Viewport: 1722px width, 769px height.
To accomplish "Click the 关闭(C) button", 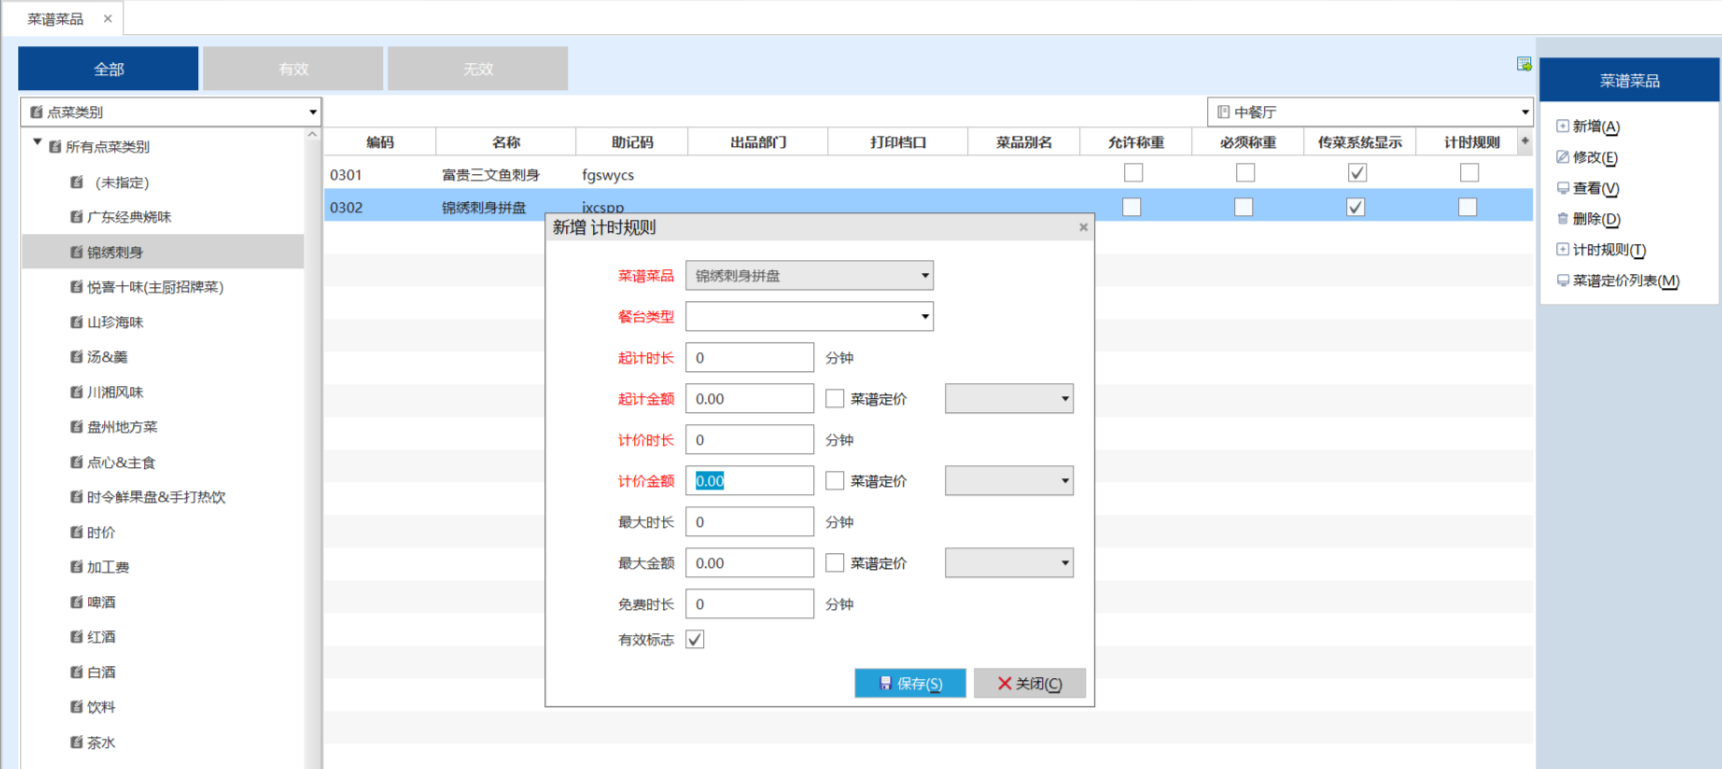I will click(x=1029, y=683).
